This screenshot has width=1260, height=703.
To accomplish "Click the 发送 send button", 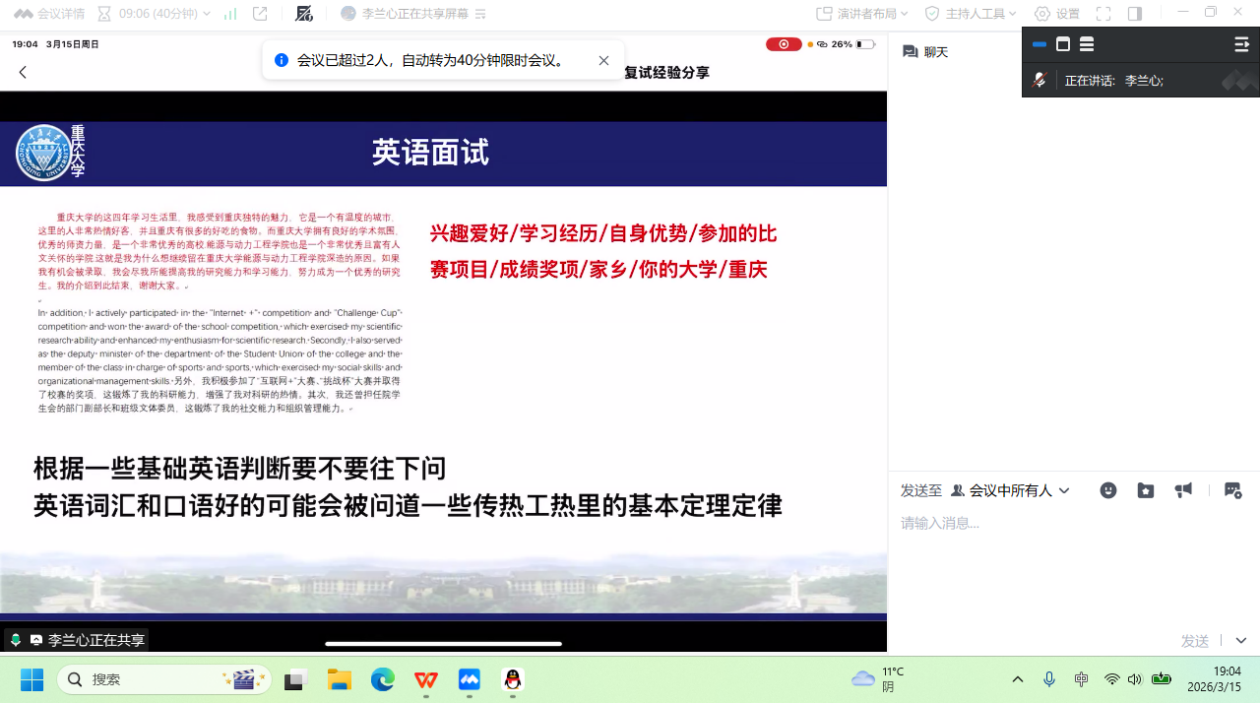I will click(1194, 641).
